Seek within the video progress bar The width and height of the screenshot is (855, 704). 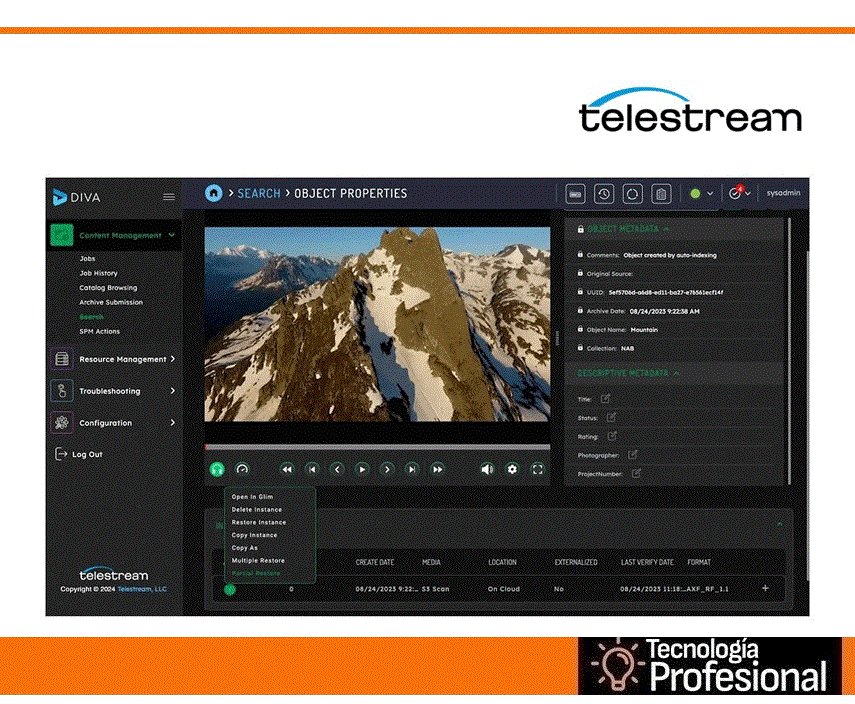pos(377,447)
